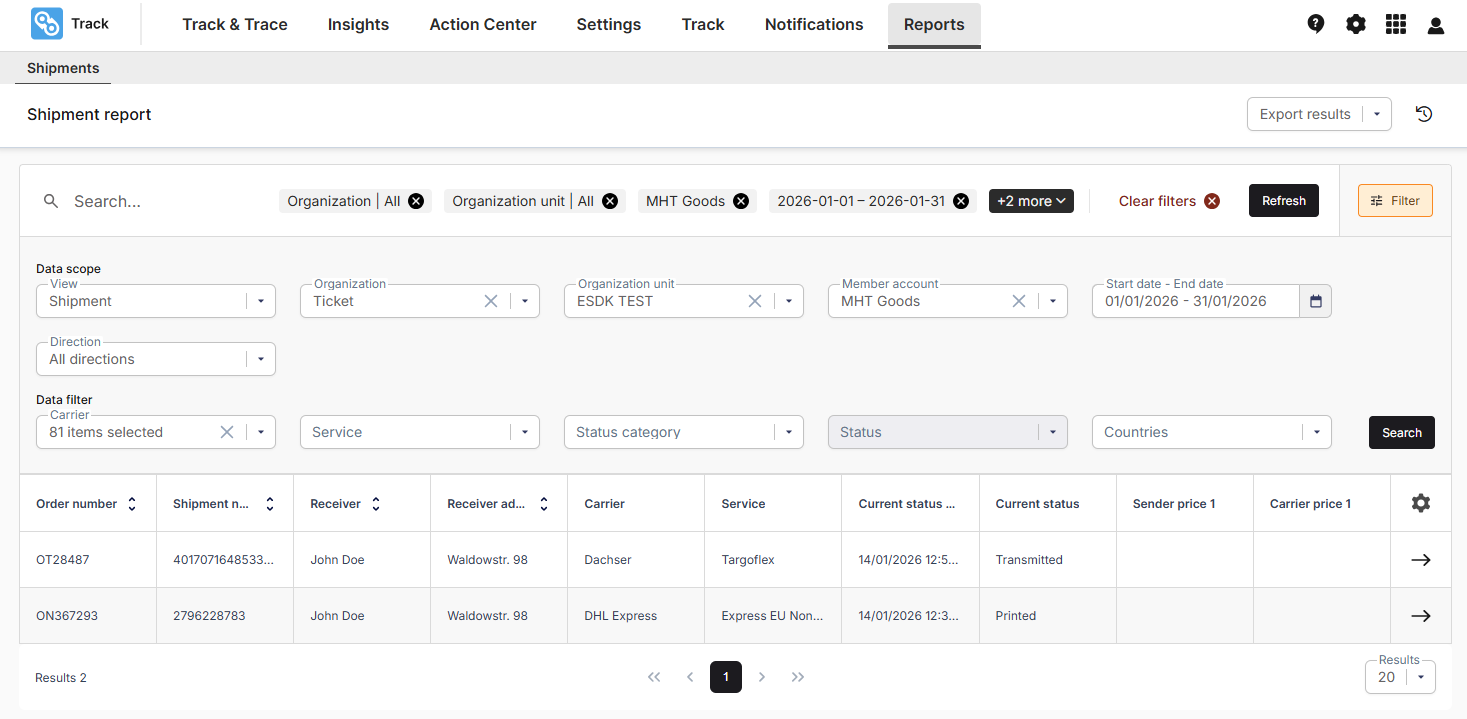Image resolution: width=1467 pixels, height=719 pixels.
Task: Click the help question mark icon
Action: (x=1316, y=24)
